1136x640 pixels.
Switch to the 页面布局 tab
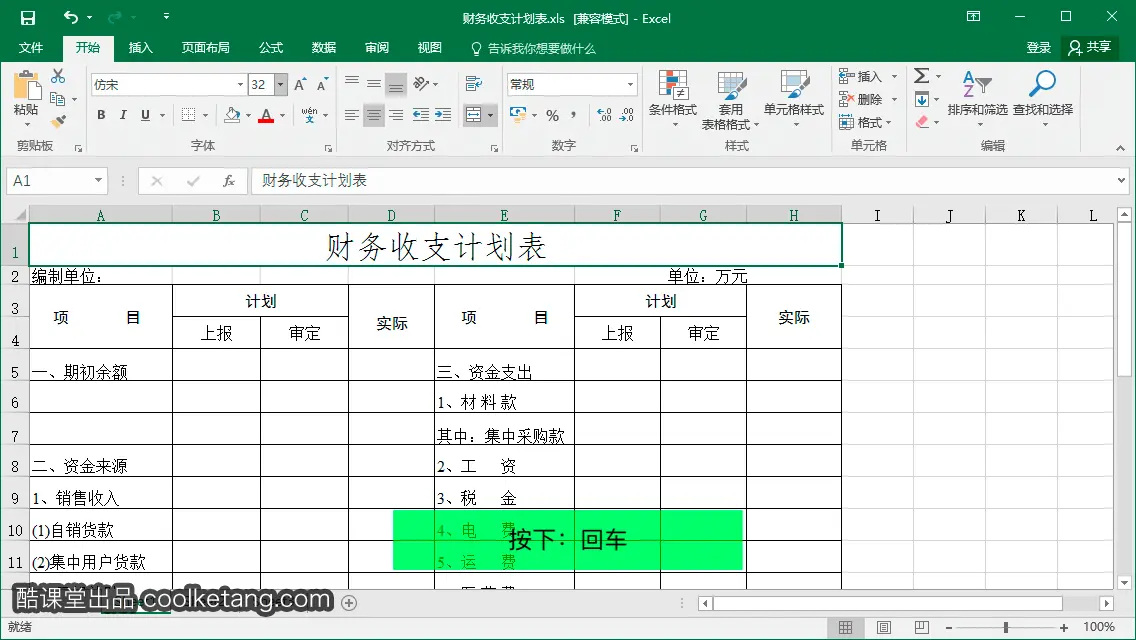click(206, 48)
